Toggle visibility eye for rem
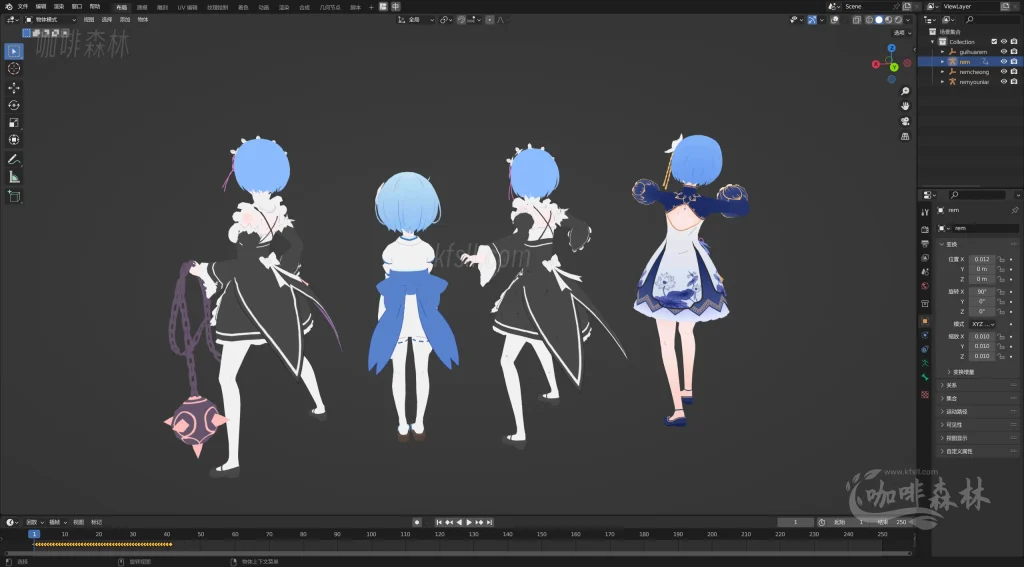Image resolution: width=1024 pixels, height=567 pixels. (x=1004, y=61)
